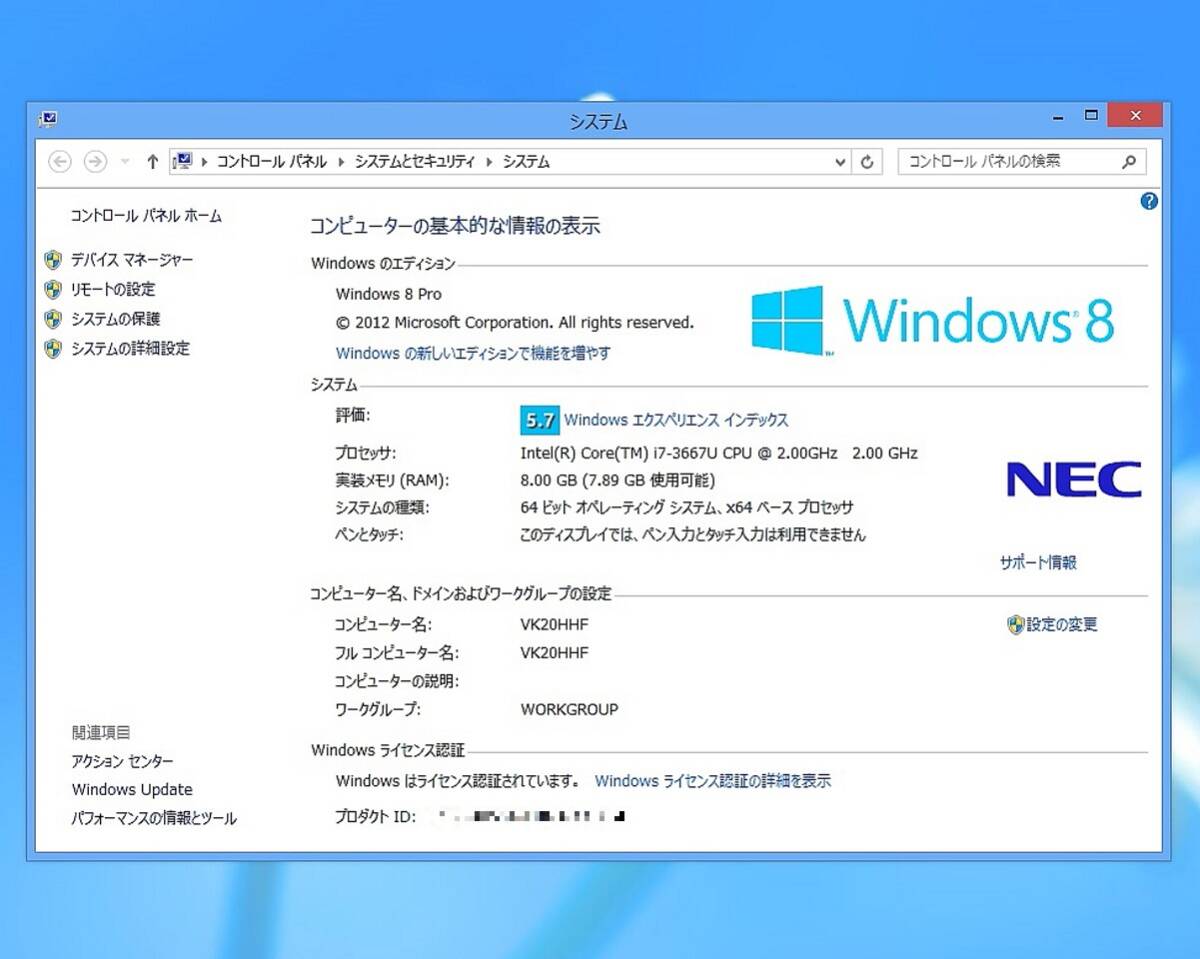This screenshot has height=959, width=1200.
Task: Click the System window title bar icon
Action: point(48,120)
